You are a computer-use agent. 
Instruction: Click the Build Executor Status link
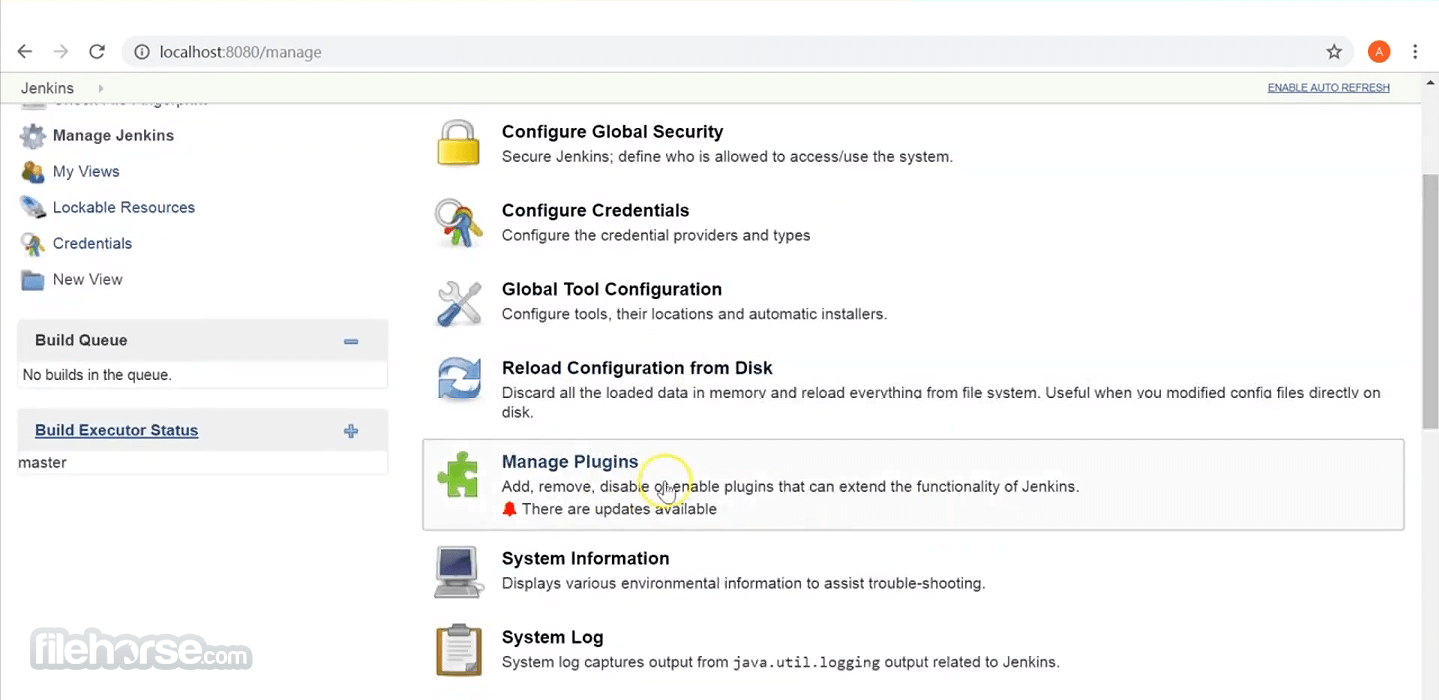116,431
